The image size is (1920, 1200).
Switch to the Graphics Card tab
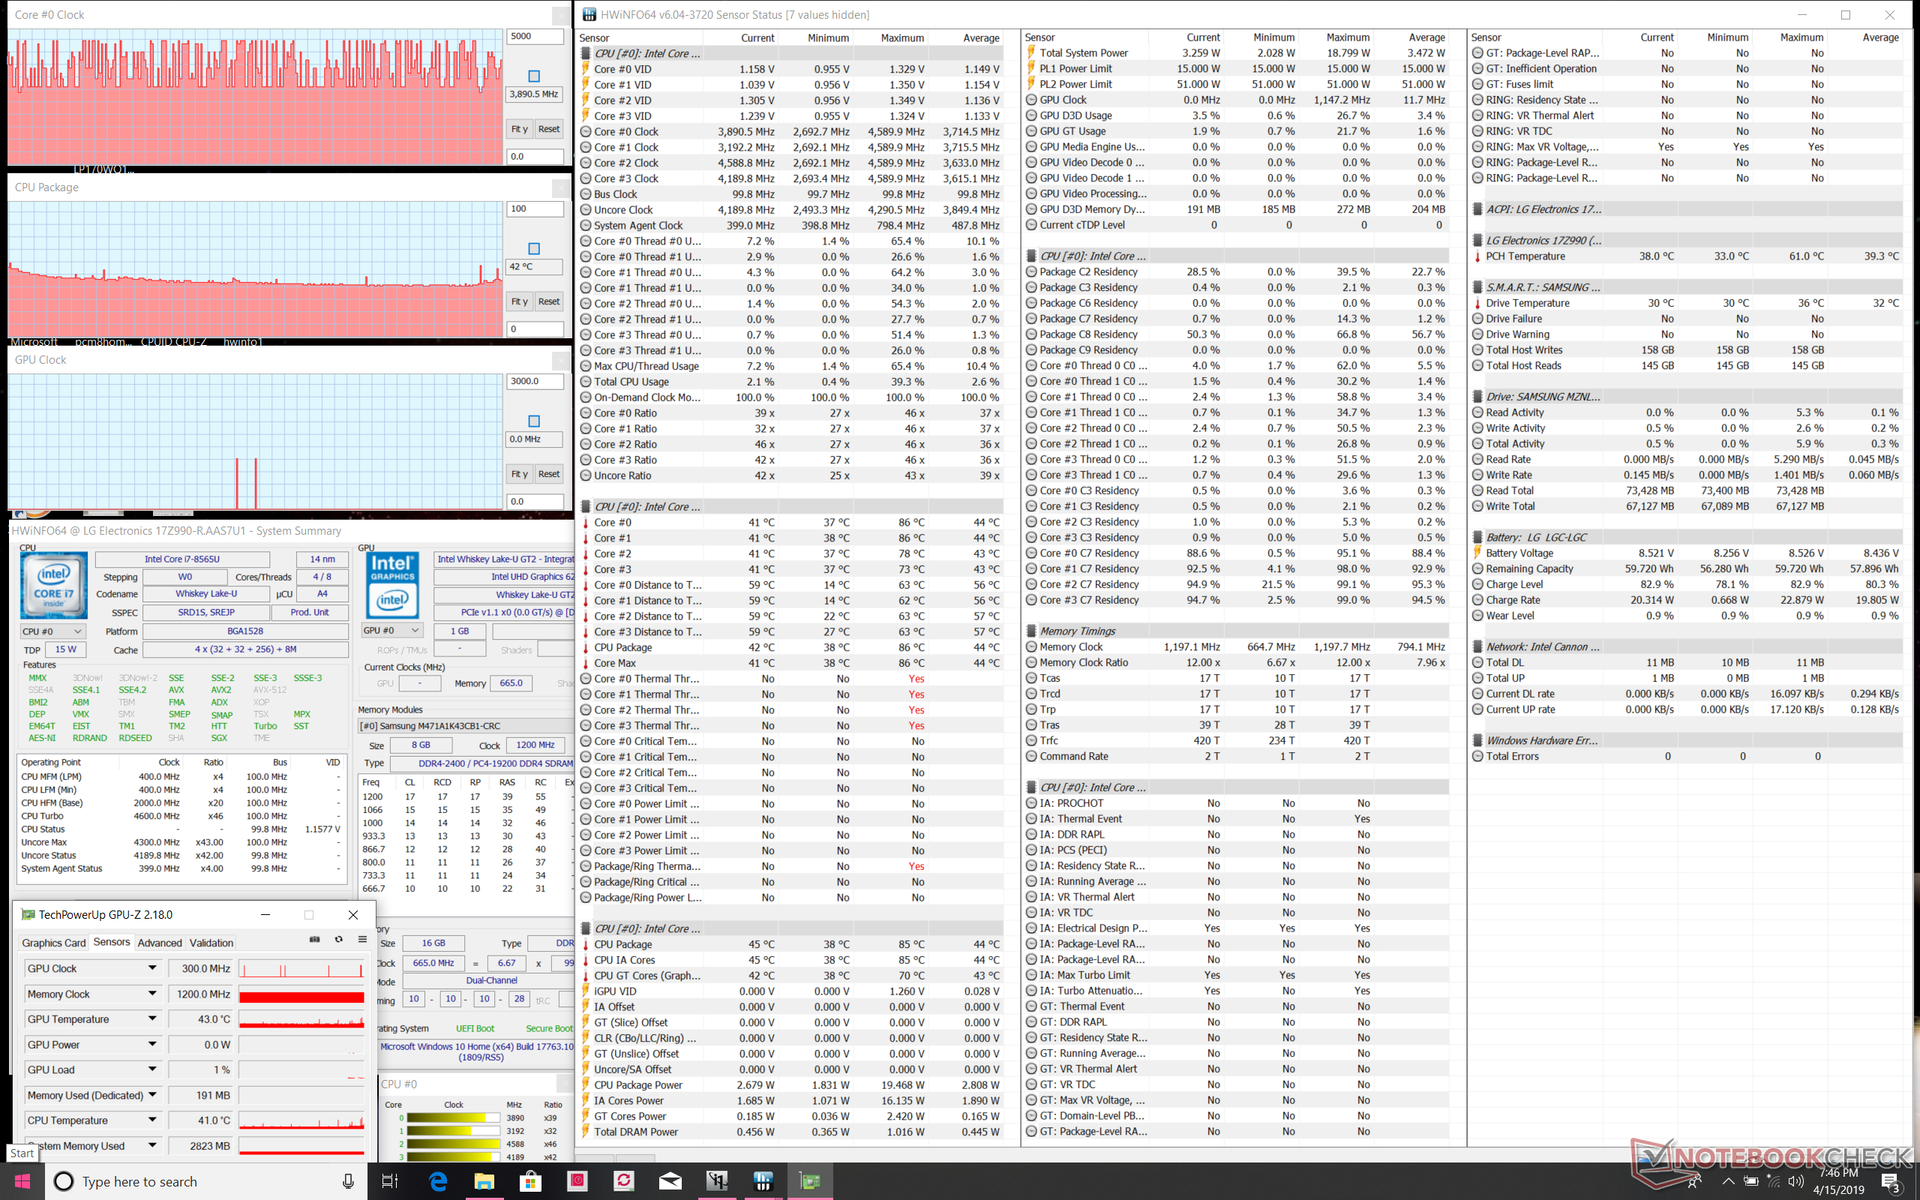coord(54,943)
